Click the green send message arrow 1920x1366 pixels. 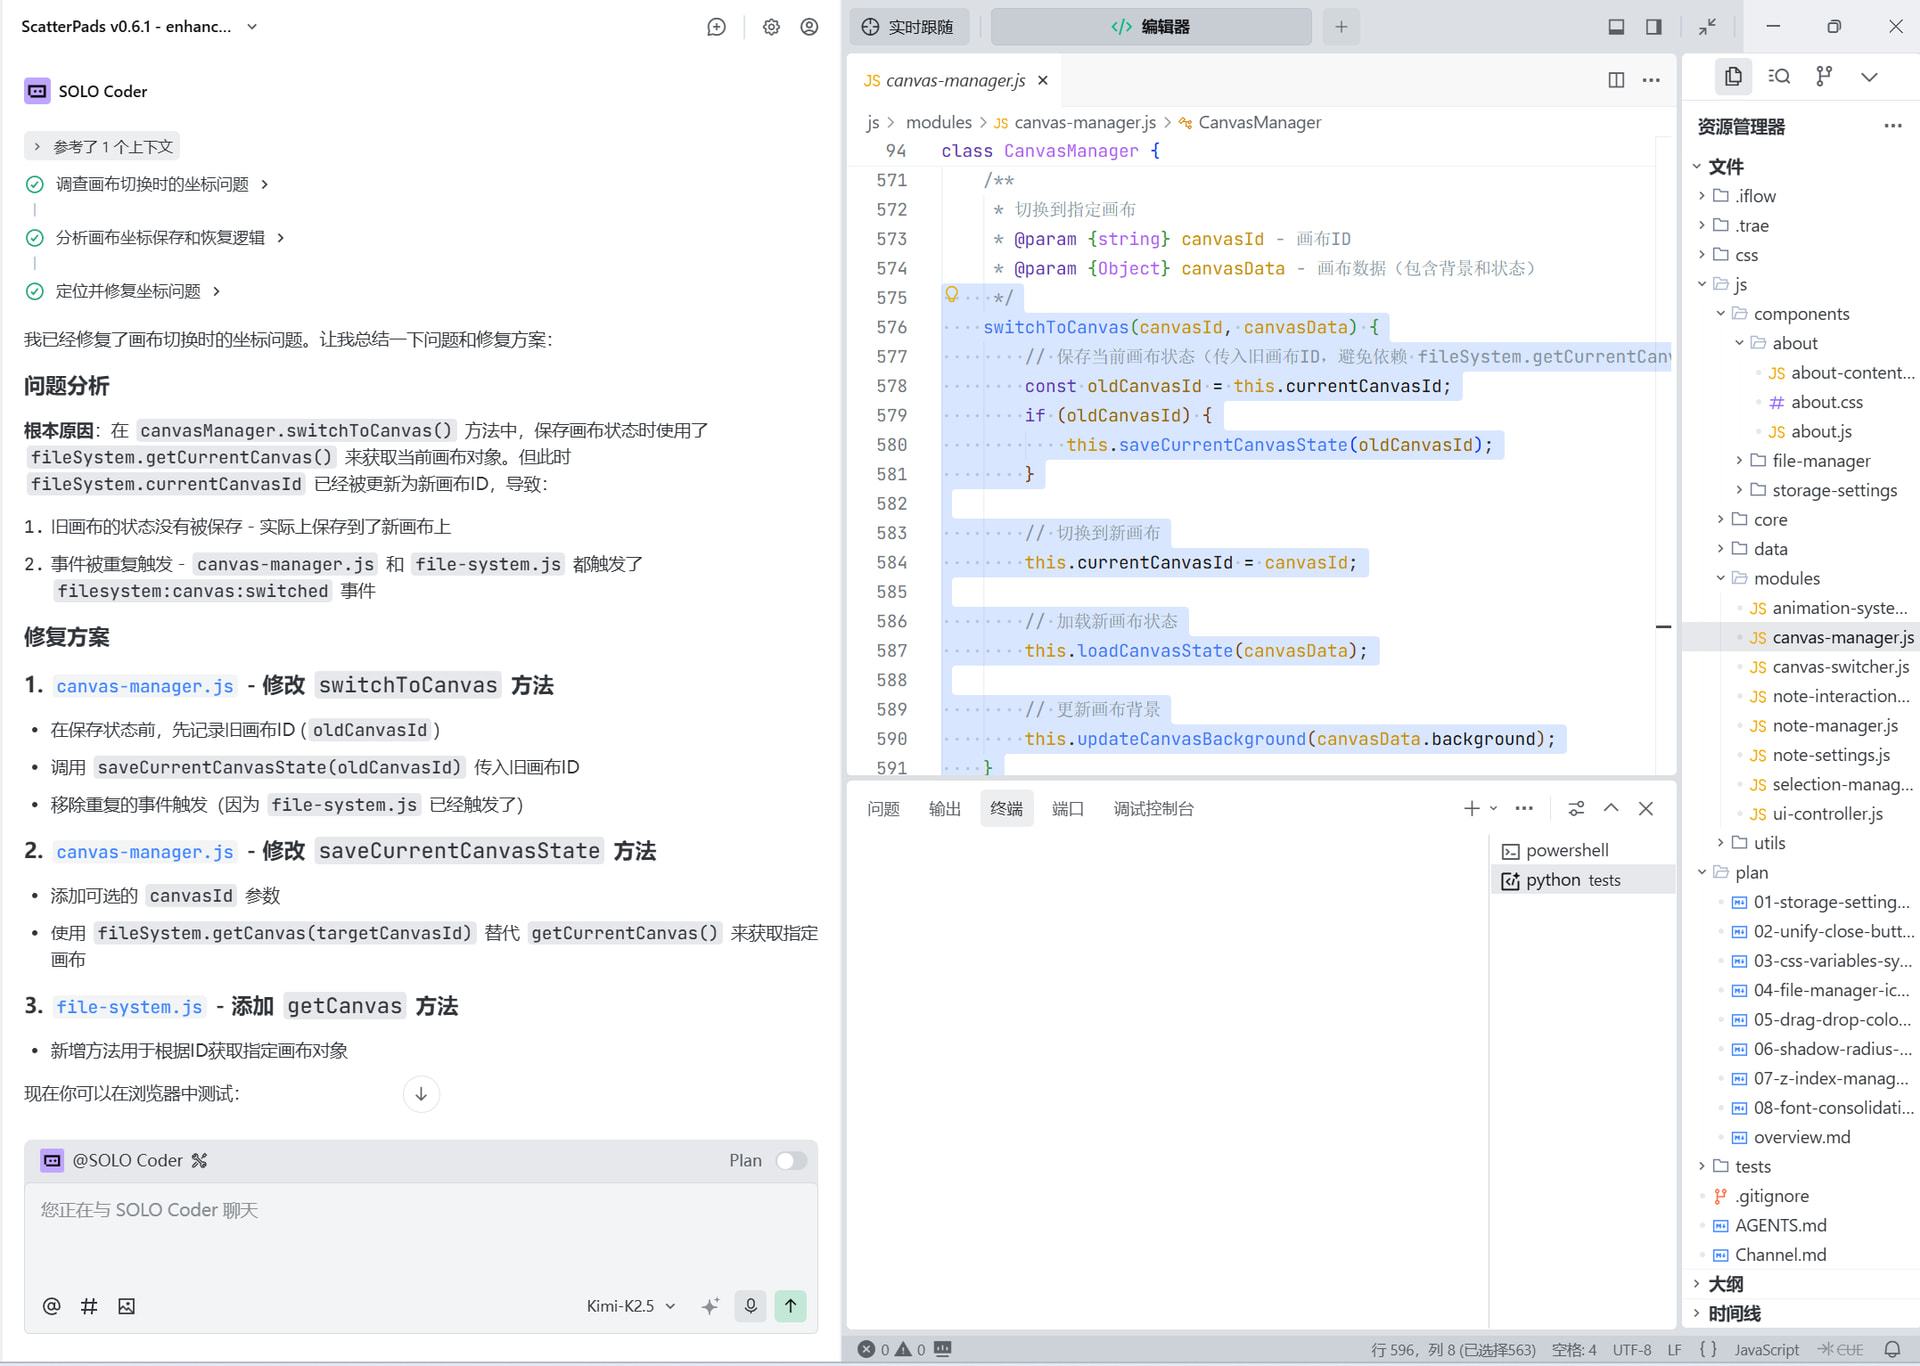click(x=790, y=1305)
